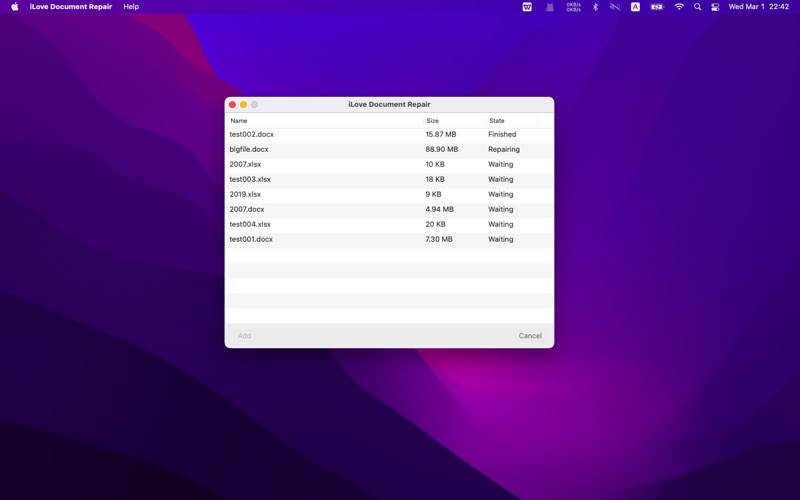Select the 2007.xlsx file name
The width and height of the screenshot is (800, 500).
coord(245,164)
